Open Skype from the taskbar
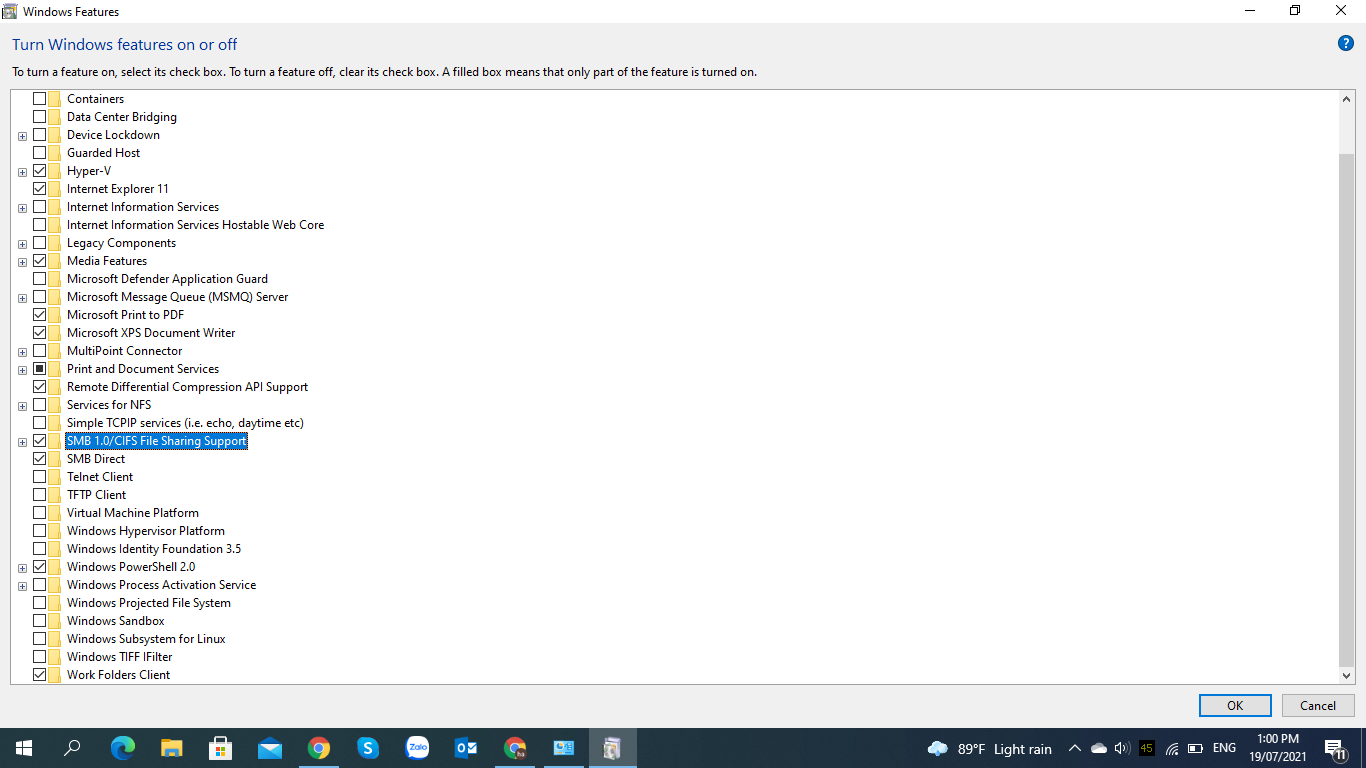 tap(368, 748)
